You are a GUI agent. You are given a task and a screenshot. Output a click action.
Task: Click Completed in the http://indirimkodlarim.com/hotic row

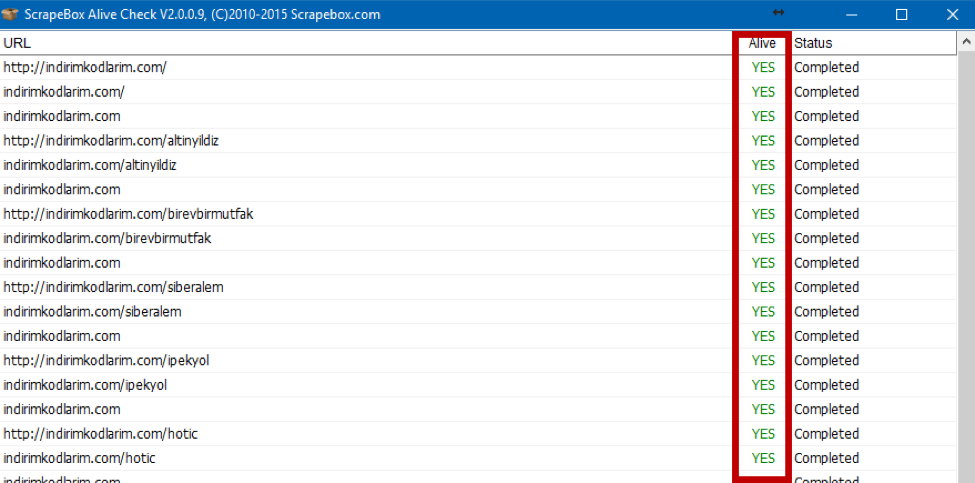pos(826,435)
